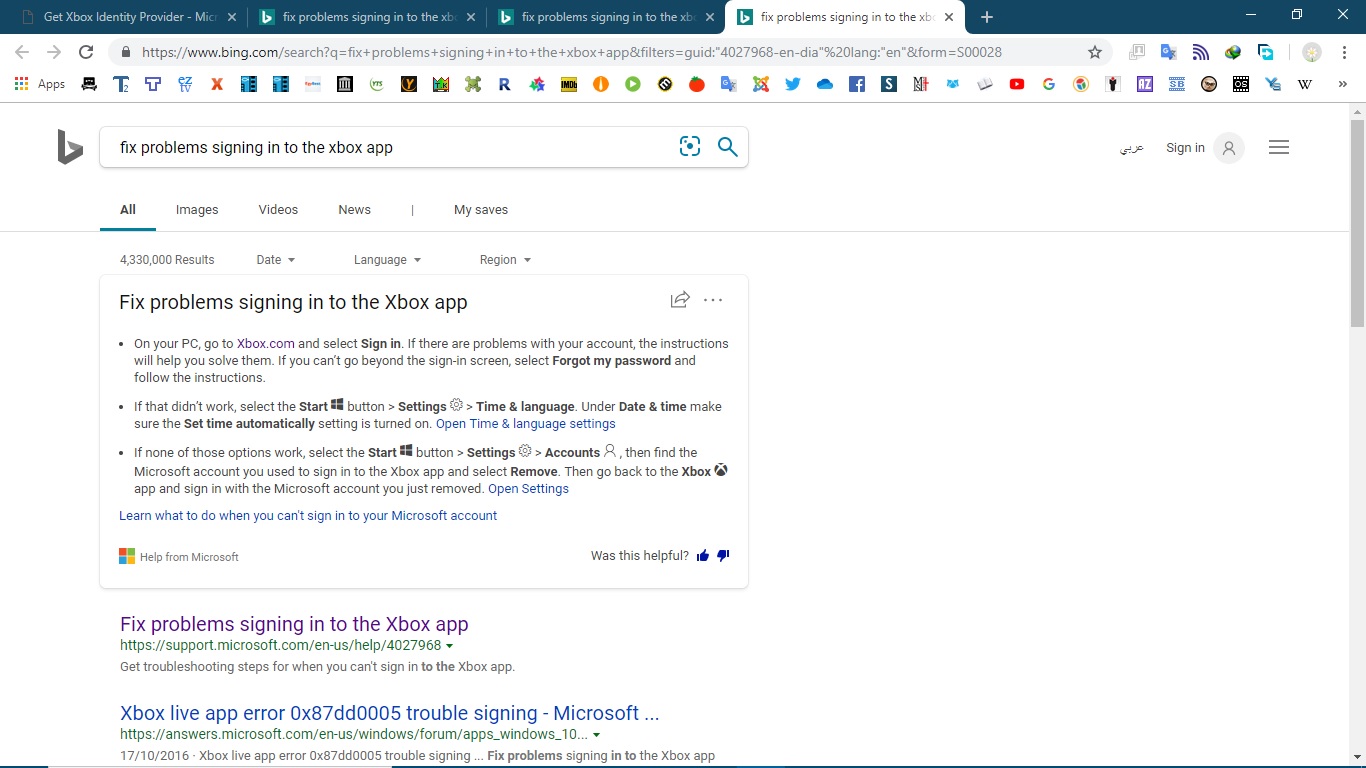Expand the Language filter dropdown
The image size is (1366, 768).
tap(387, 260)
